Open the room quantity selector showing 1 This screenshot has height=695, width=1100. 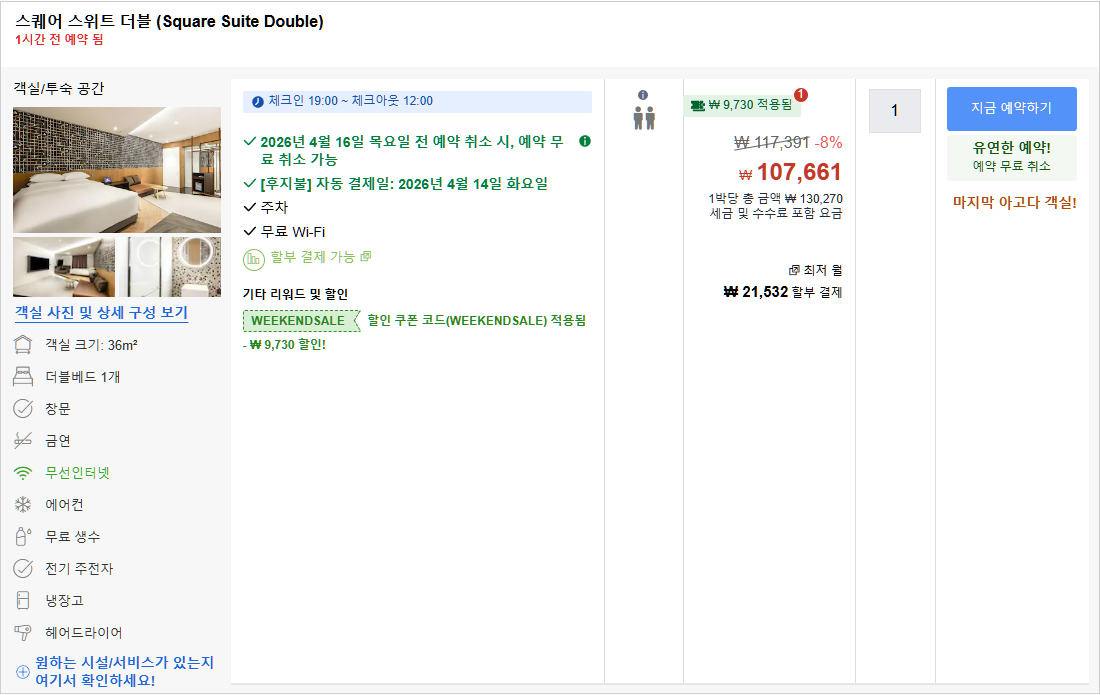[894, 111]
